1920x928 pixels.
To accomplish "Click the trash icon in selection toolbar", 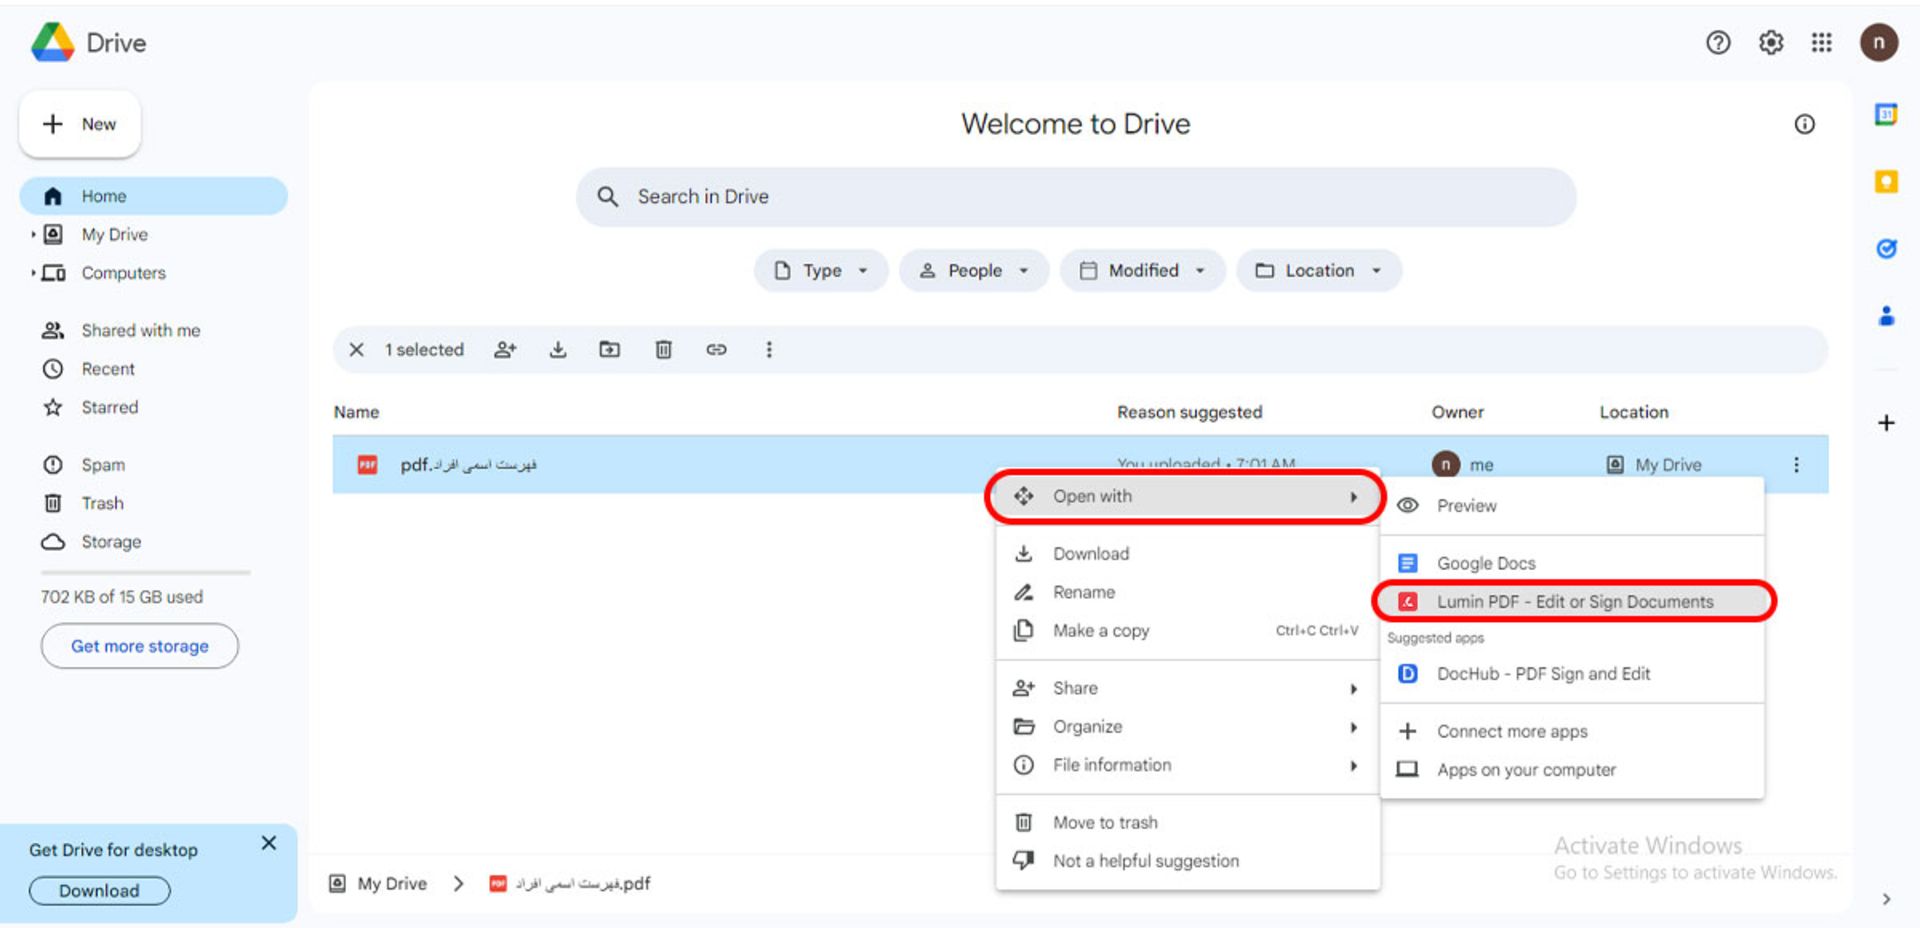I will click(x=663, y=350).
